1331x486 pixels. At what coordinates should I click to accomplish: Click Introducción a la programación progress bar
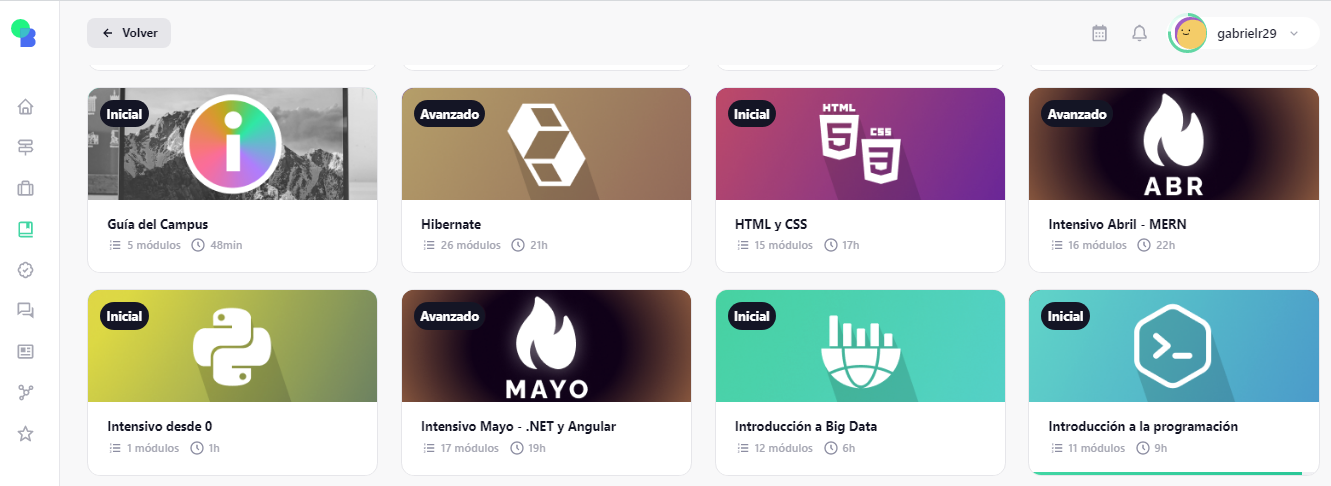pyautogui.click(x=1174, y=473)
